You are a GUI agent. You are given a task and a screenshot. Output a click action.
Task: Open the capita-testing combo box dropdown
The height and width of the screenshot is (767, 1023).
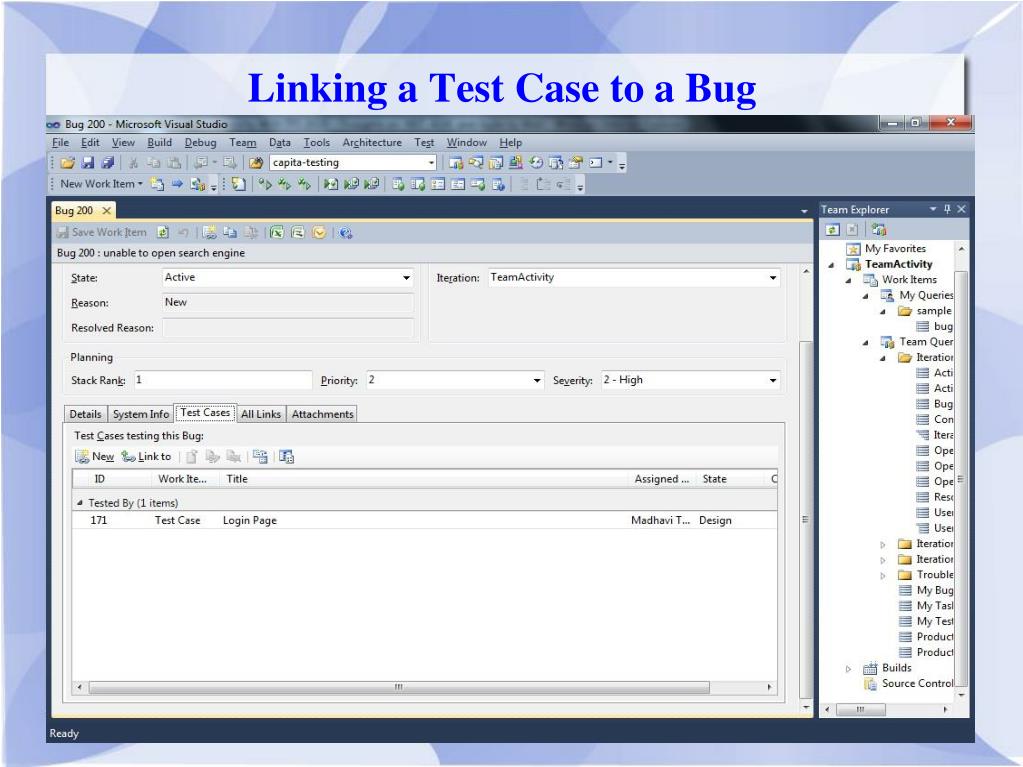[x=431, y=163]
